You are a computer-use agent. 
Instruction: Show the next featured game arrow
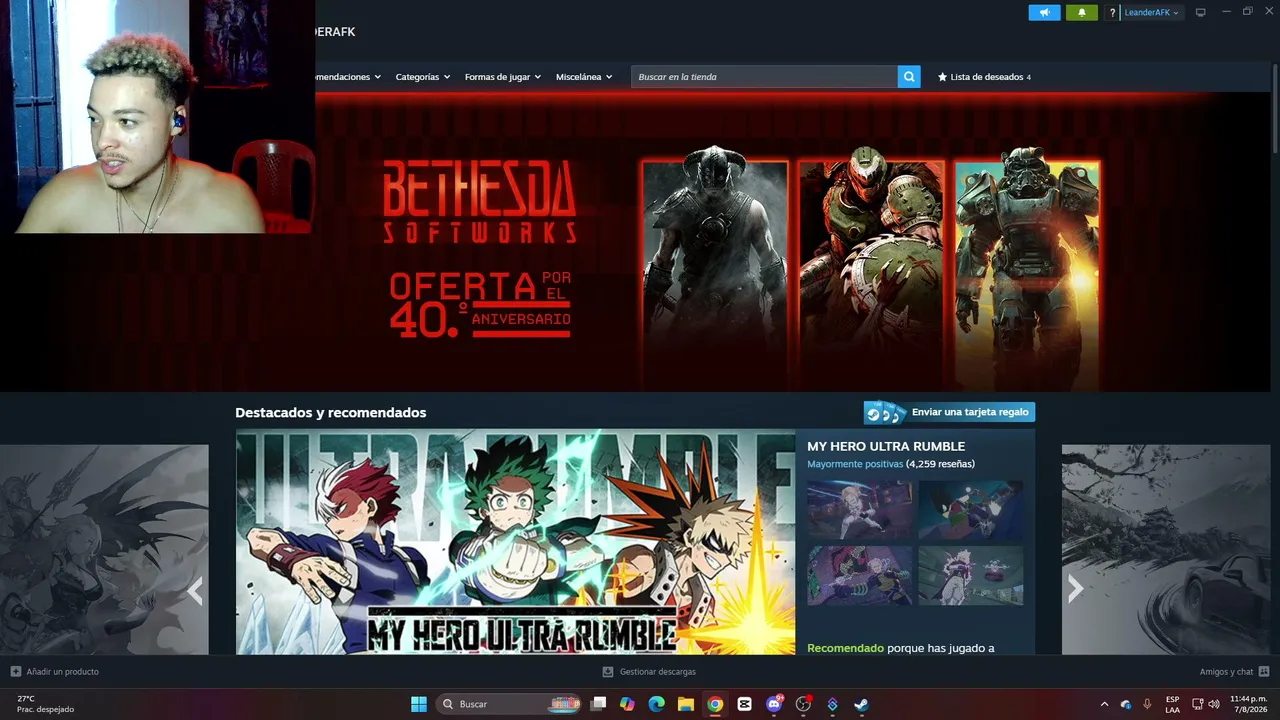[x=1076, y=589]
